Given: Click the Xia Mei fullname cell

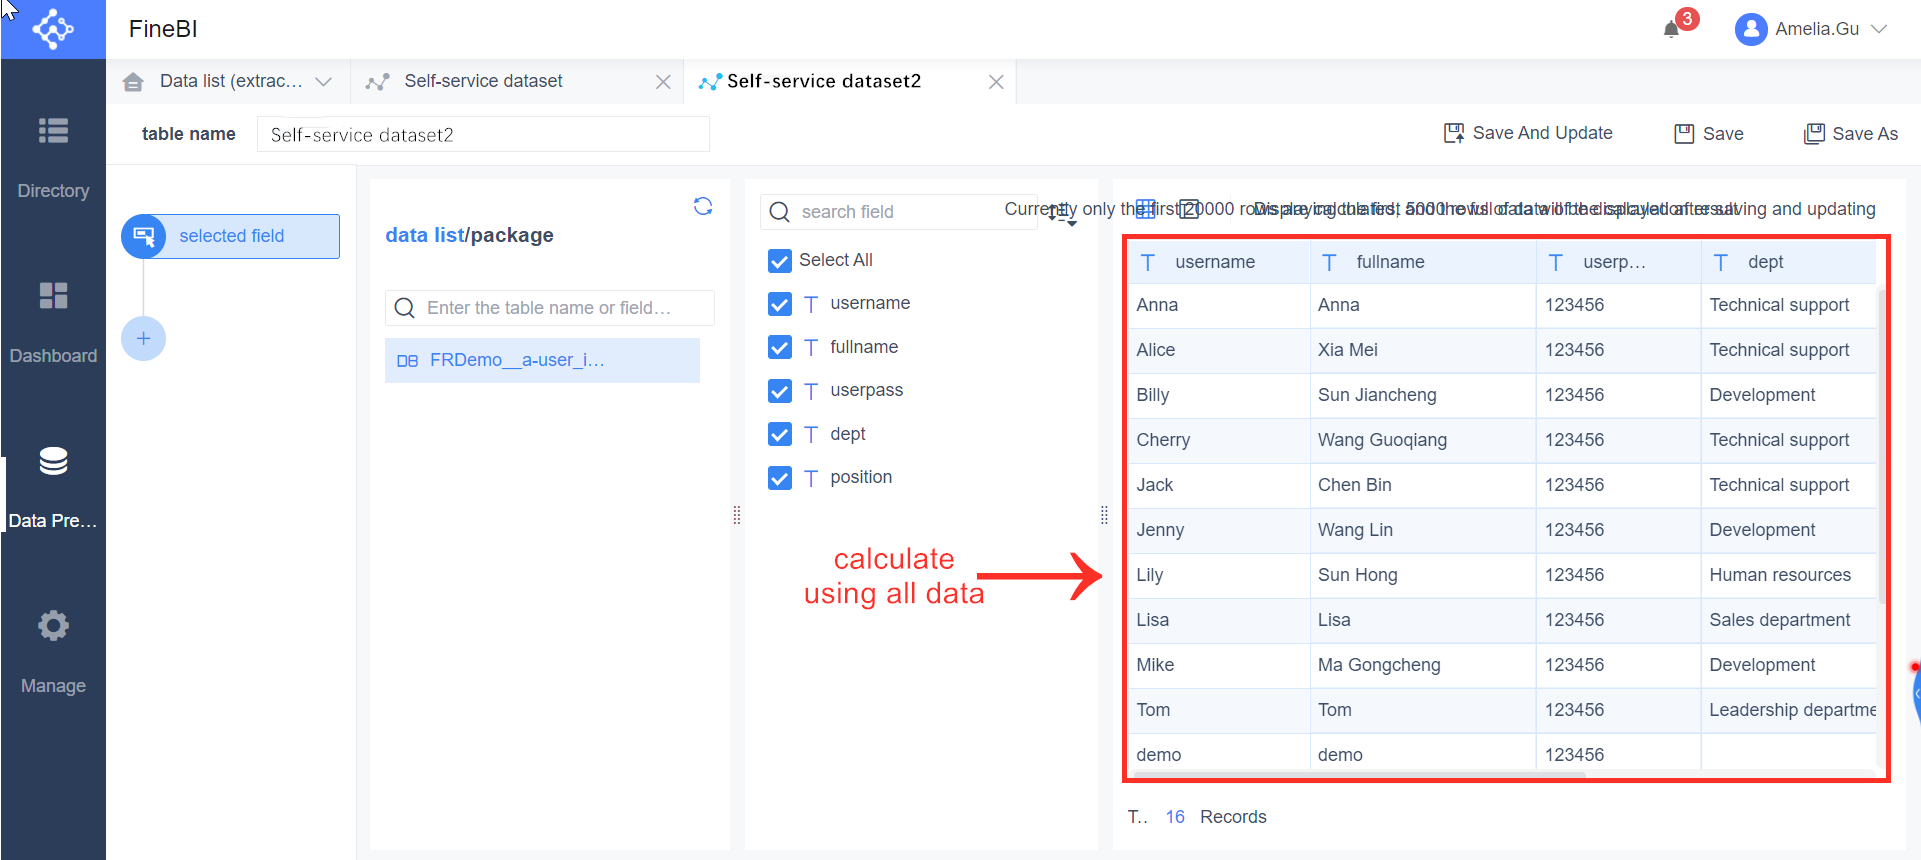Looking at the screenshot, I should tap(1423, 350).
